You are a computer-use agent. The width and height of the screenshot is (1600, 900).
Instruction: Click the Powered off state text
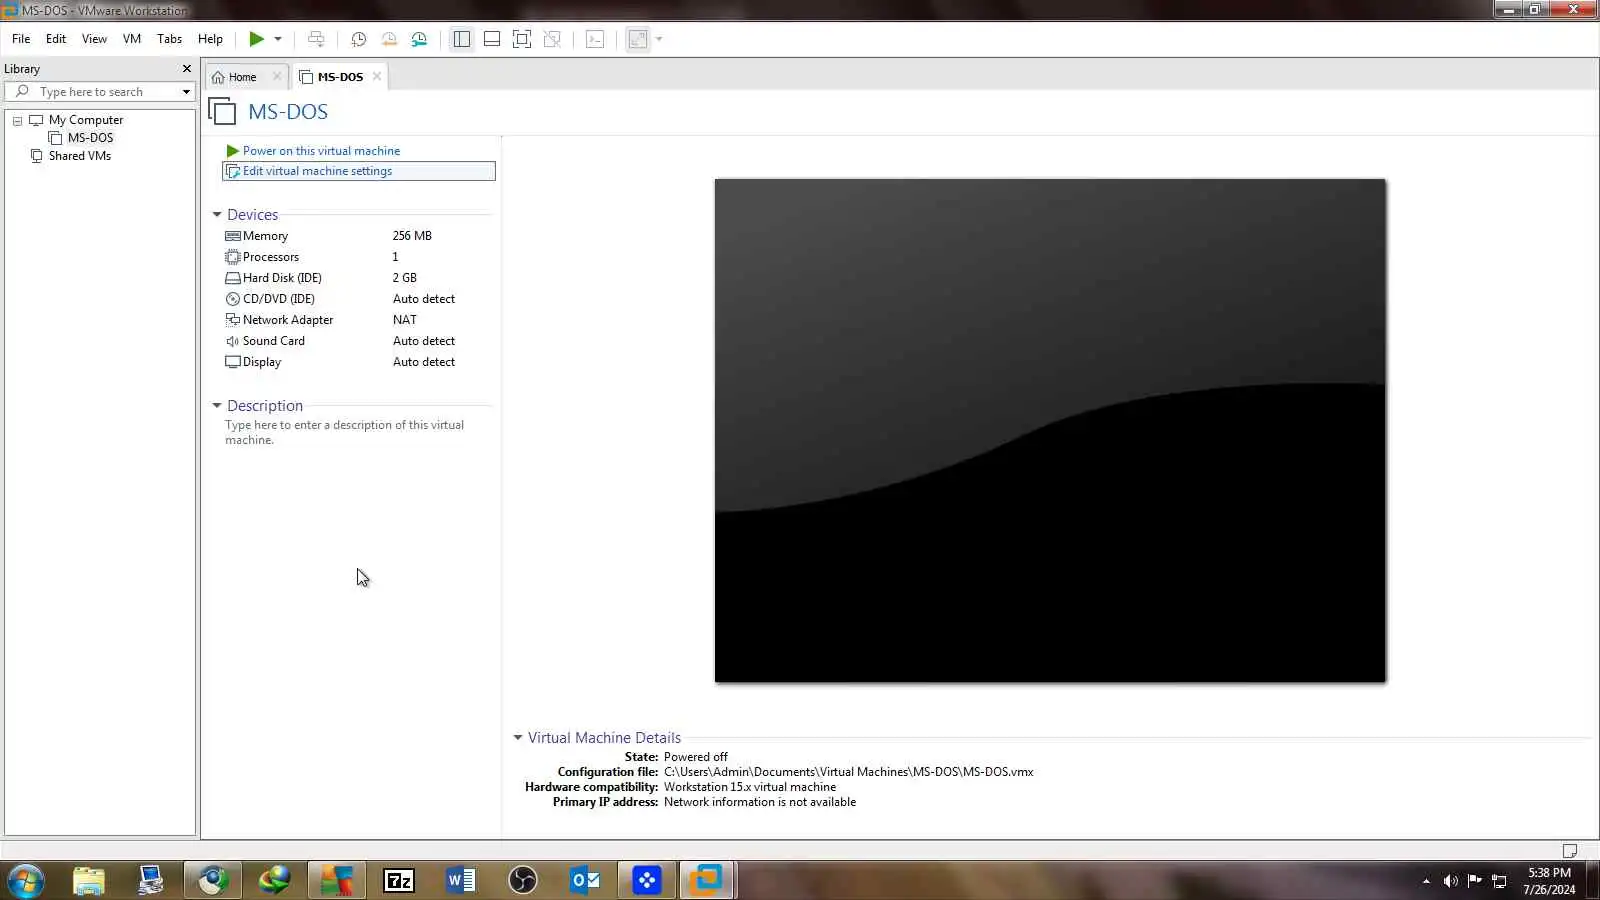click(x=696, y=757)
